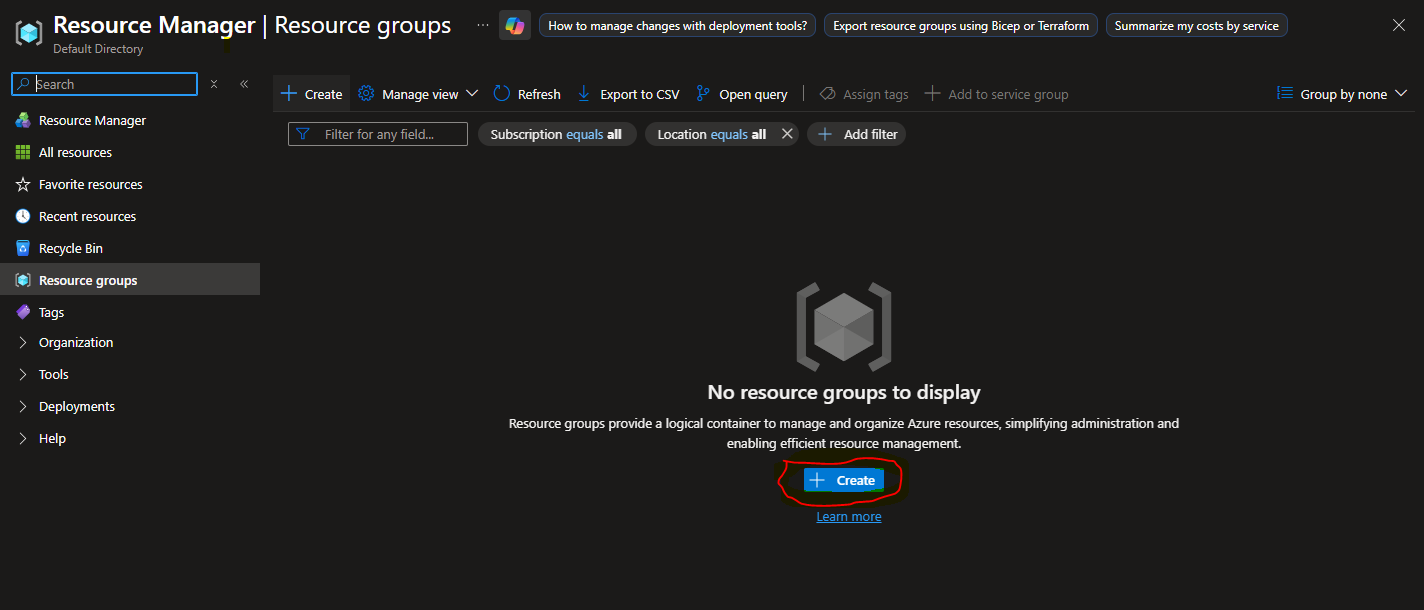Follow the Learn more link
The width and height of the screenshot is (1424, 610).
tap(849, 517)
